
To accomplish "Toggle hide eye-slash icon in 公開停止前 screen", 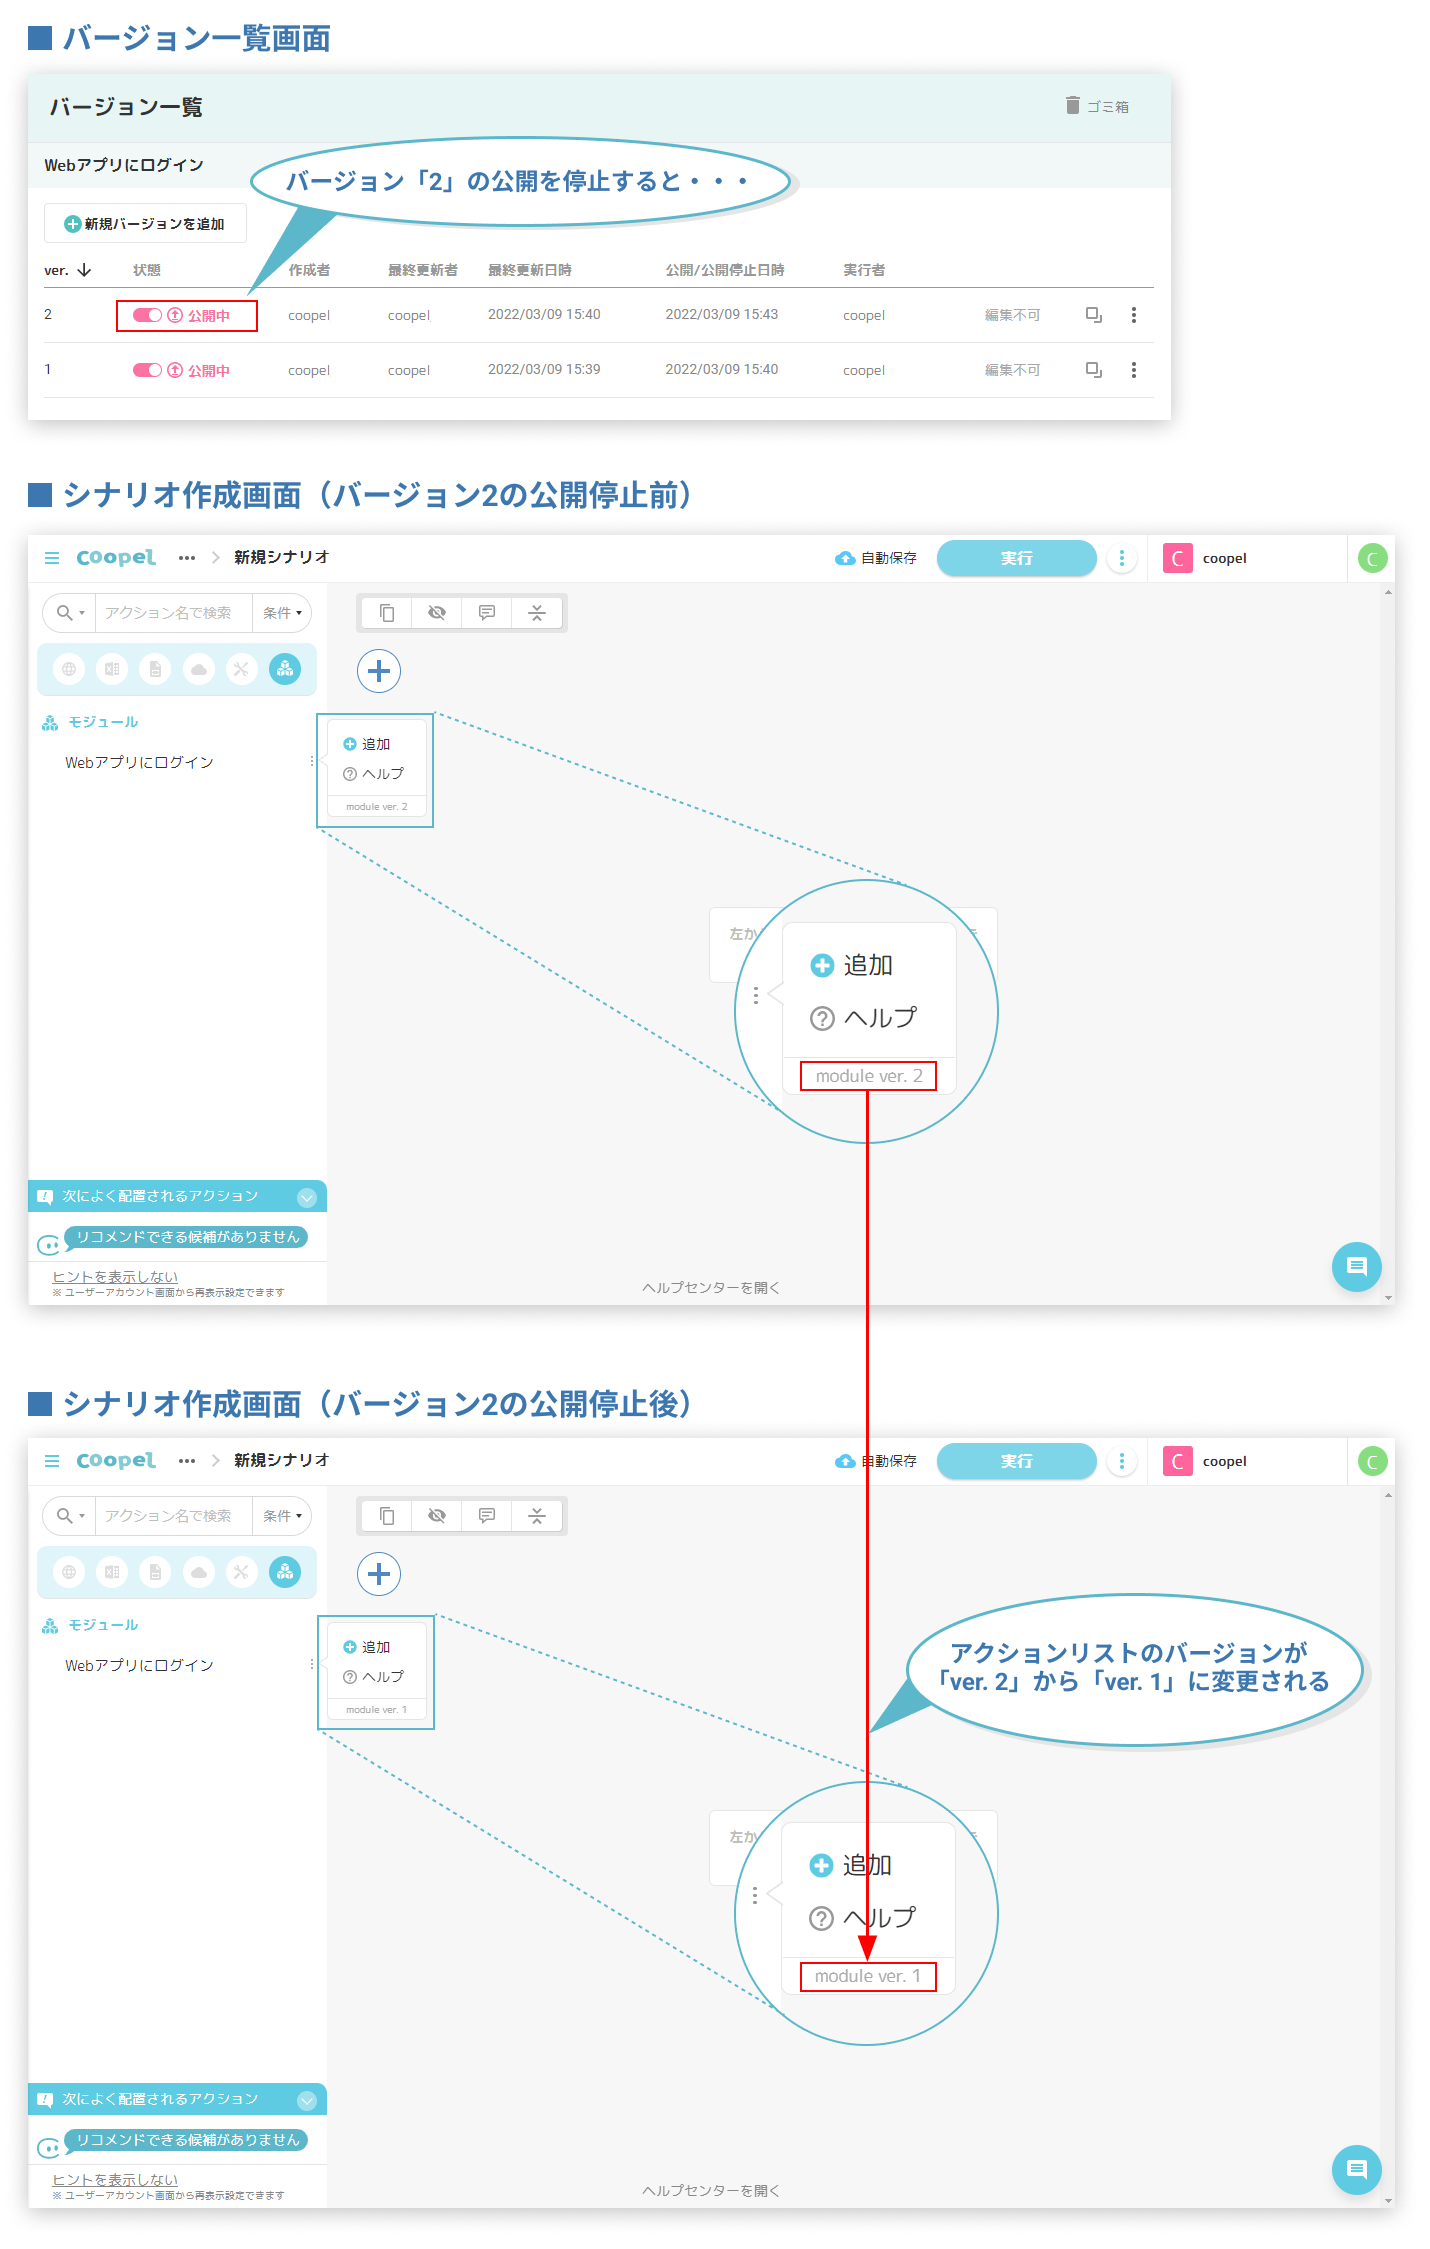I will [x=437, y=613].
